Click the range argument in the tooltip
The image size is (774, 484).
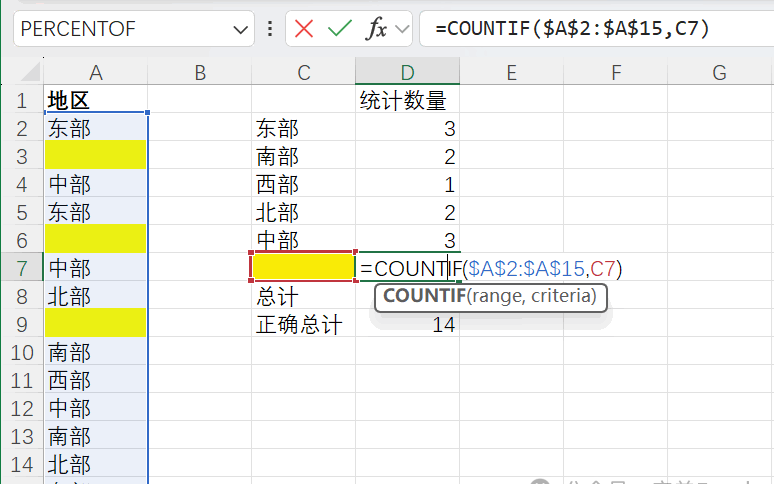click(497, 296)
